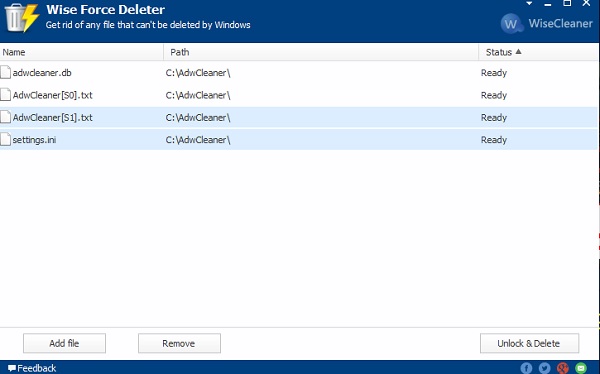Toggle the Status column sort arrow
The width and height of the screenshot is (600, 374).
(518, 52)
